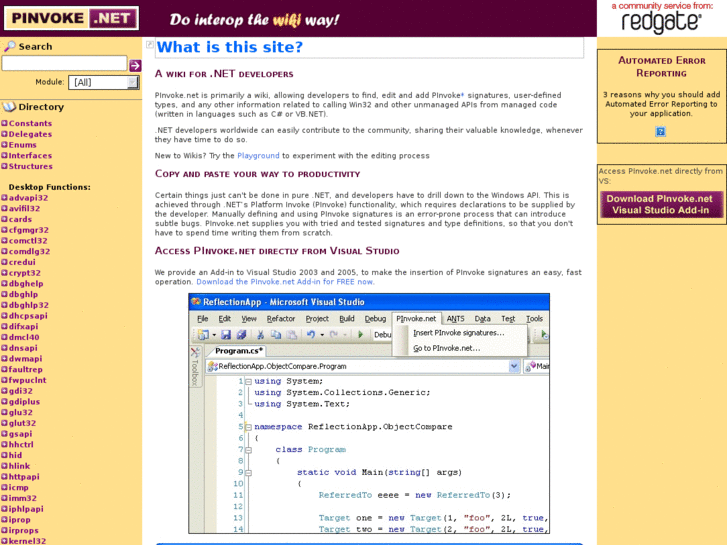The width and height of the screenshot is (727, 545).
Task: Open the redgate logo link
Action: 661,22
